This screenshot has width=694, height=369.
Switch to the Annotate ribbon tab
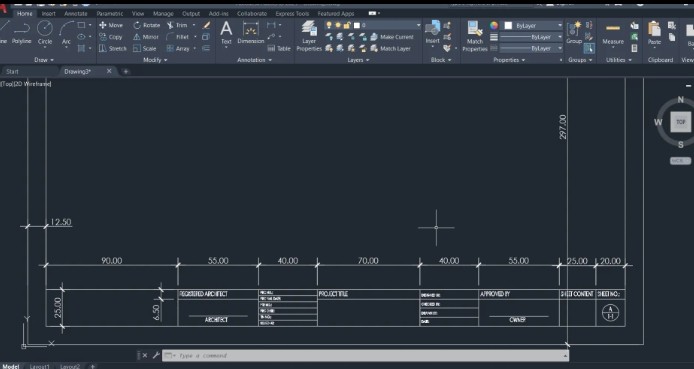[x=76, y=14]
